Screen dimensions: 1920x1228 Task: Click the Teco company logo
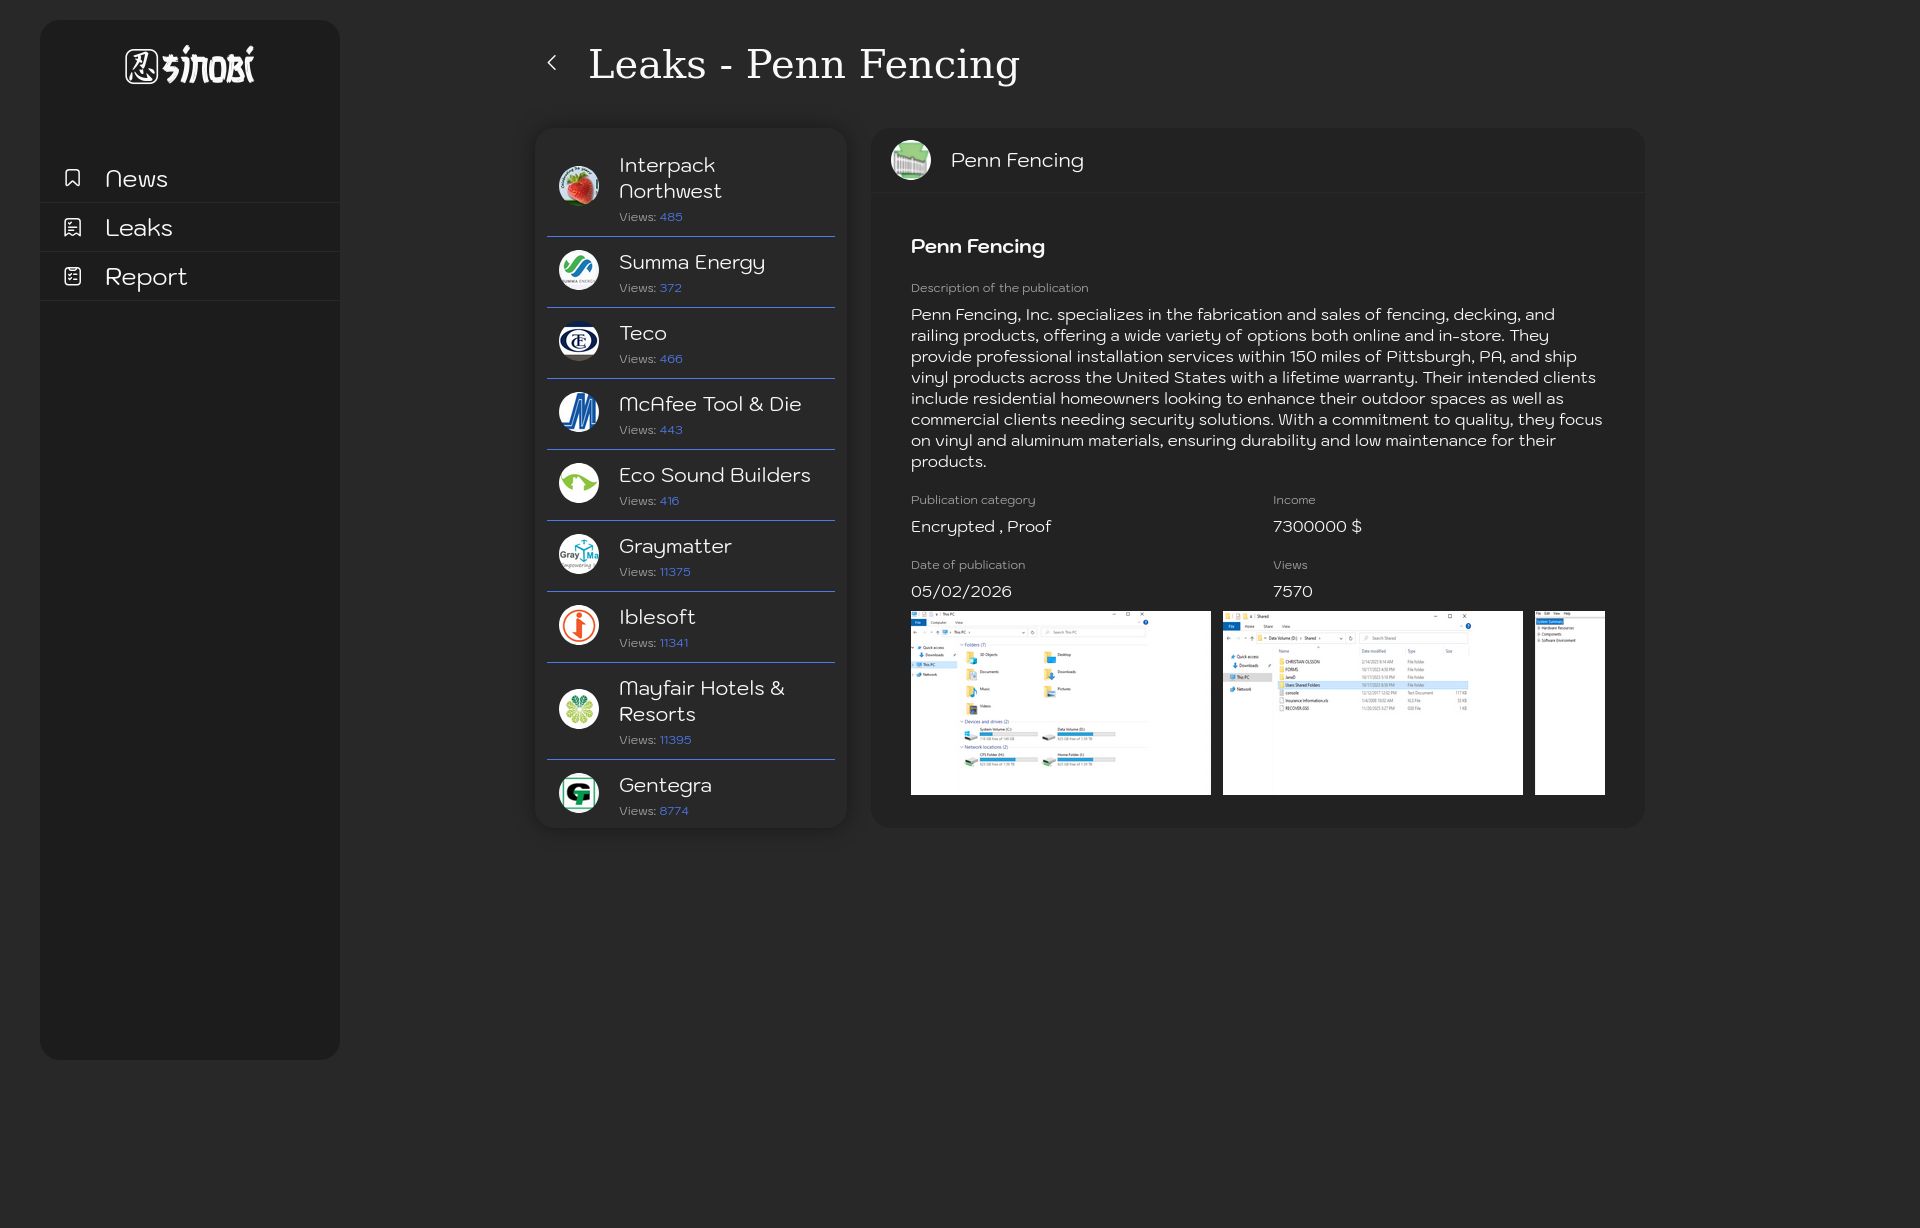(579, 341)
